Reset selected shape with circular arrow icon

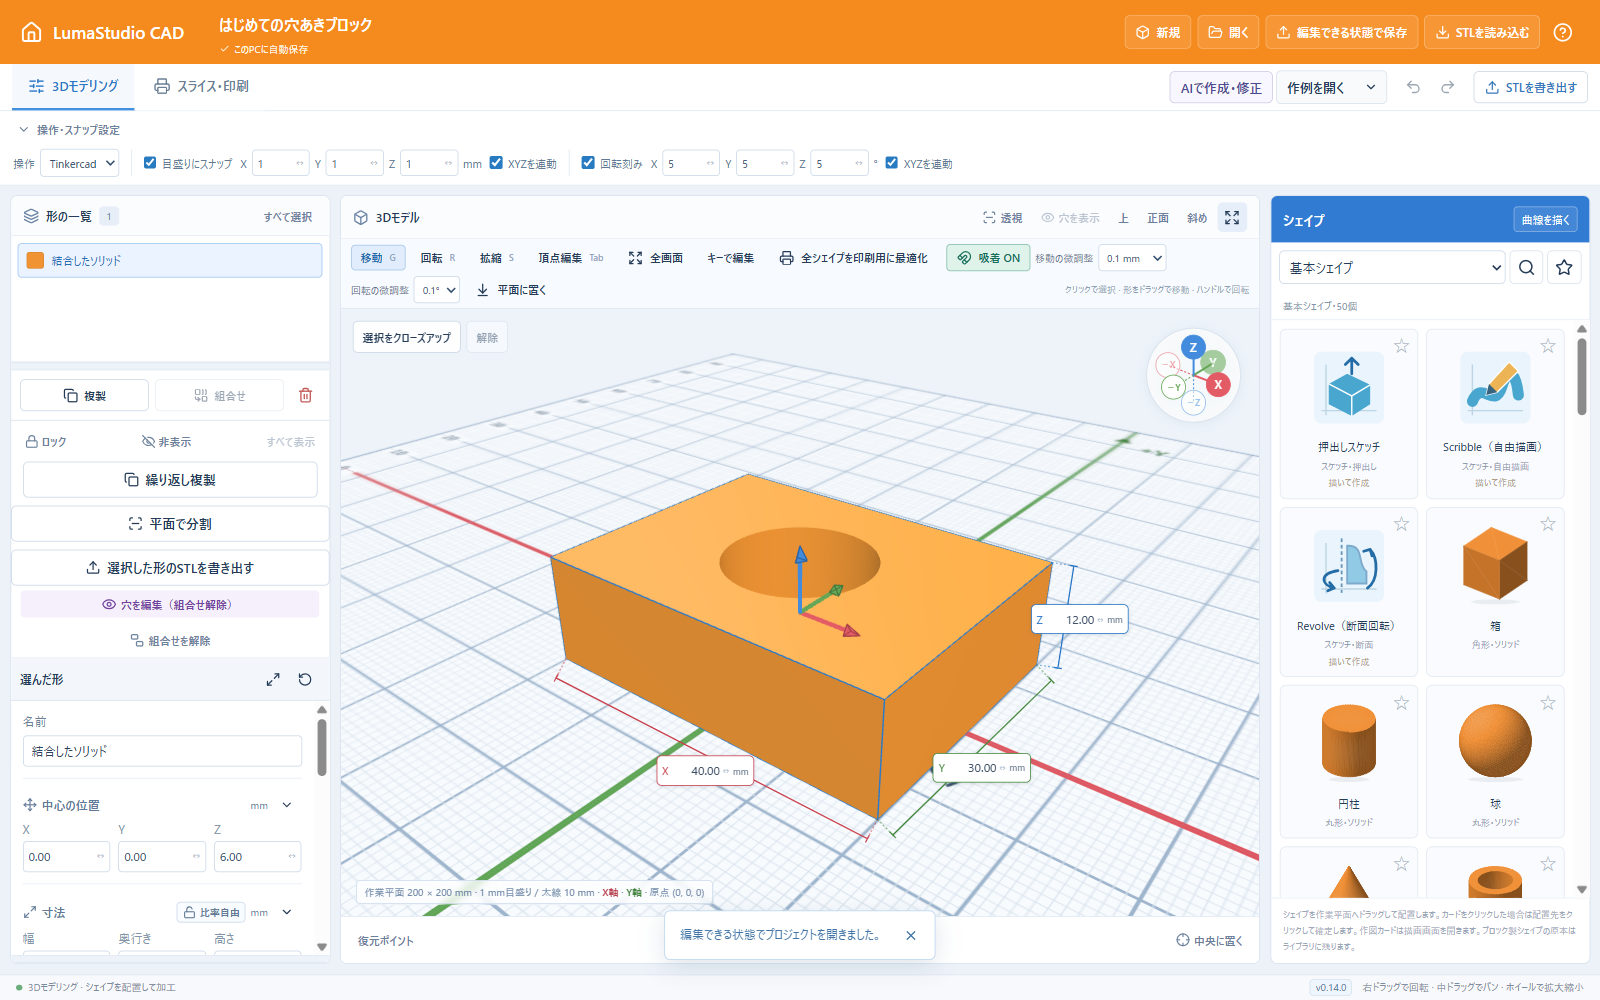(305, 679)
